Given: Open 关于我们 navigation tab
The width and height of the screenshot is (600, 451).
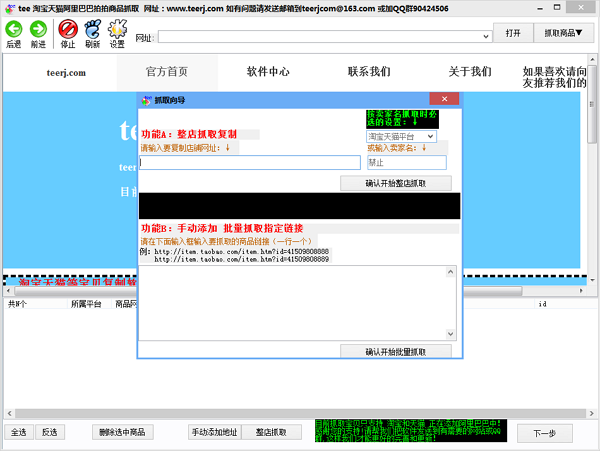Looking at the screenshot, I should tap(470, 72).
